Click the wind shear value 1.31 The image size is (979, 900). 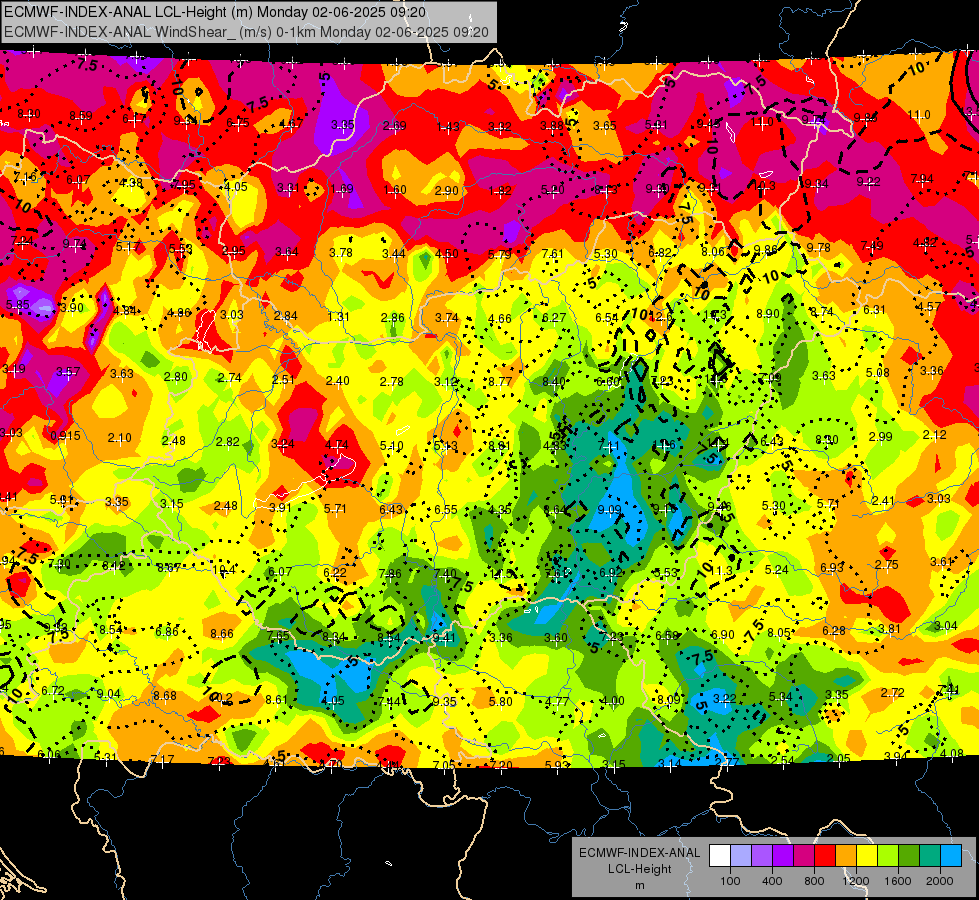tap(338, 317)
